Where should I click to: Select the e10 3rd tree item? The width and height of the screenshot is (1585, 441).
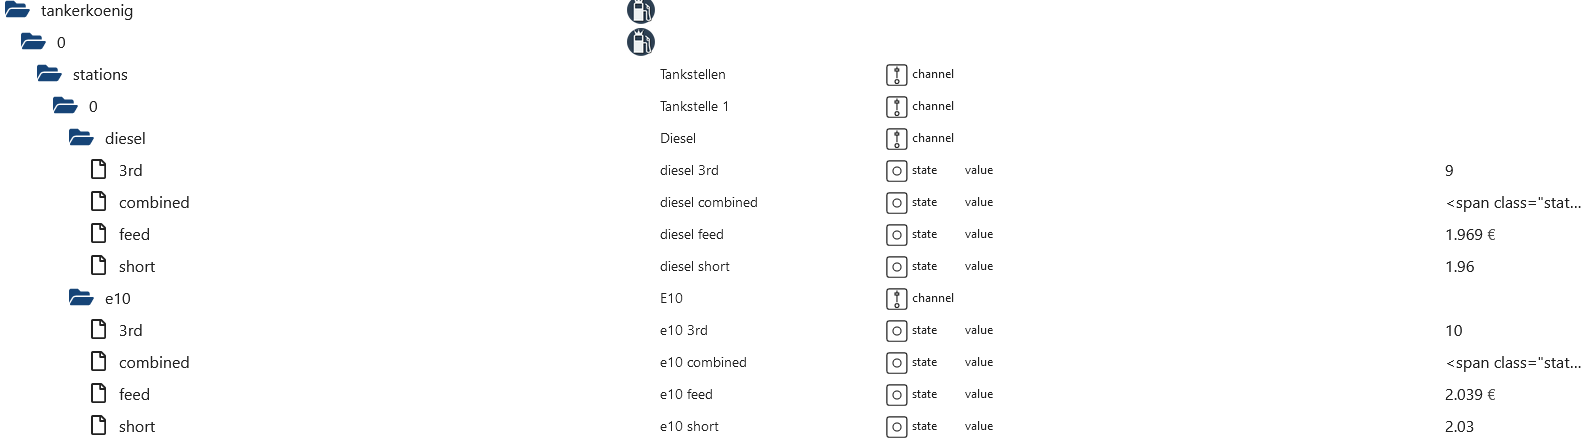point(130,331)
